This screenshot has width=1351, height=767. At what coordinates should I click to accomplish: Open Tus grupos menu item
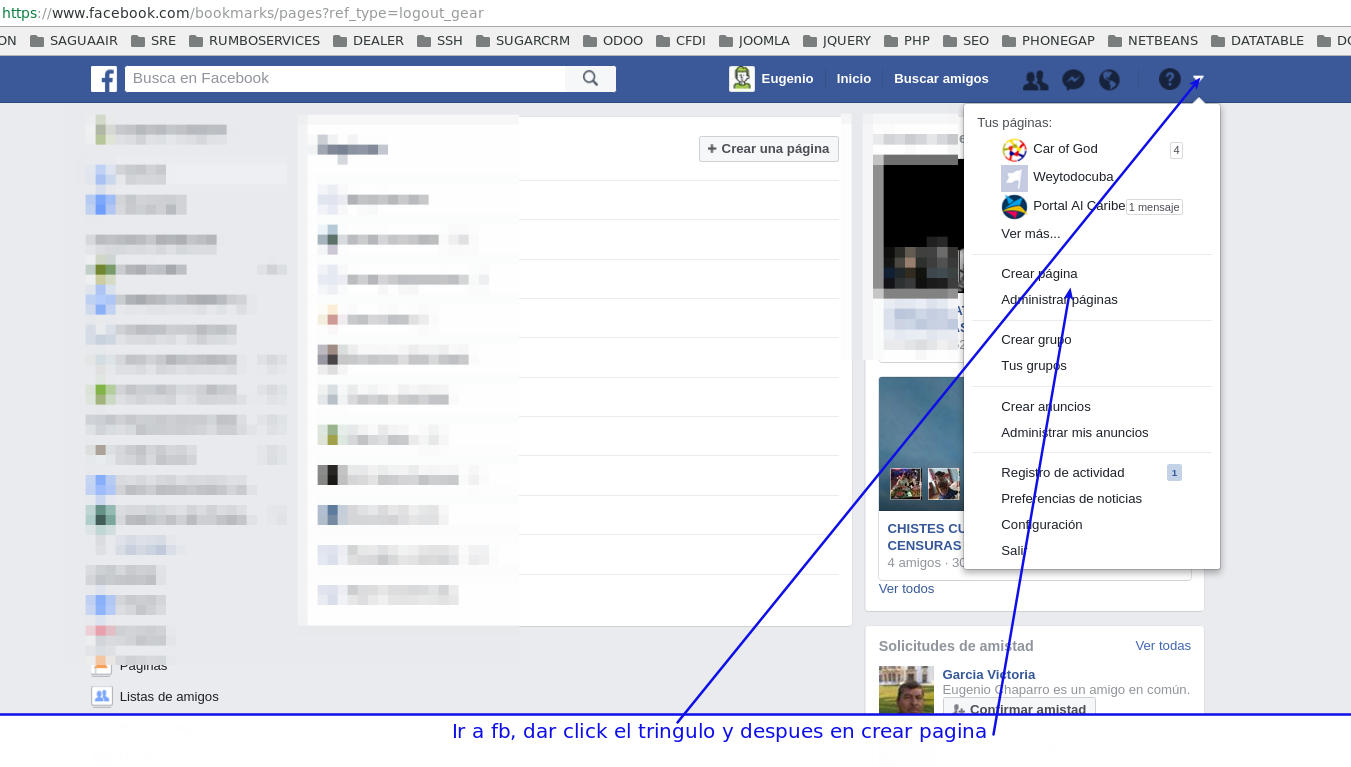[1034, 366]
